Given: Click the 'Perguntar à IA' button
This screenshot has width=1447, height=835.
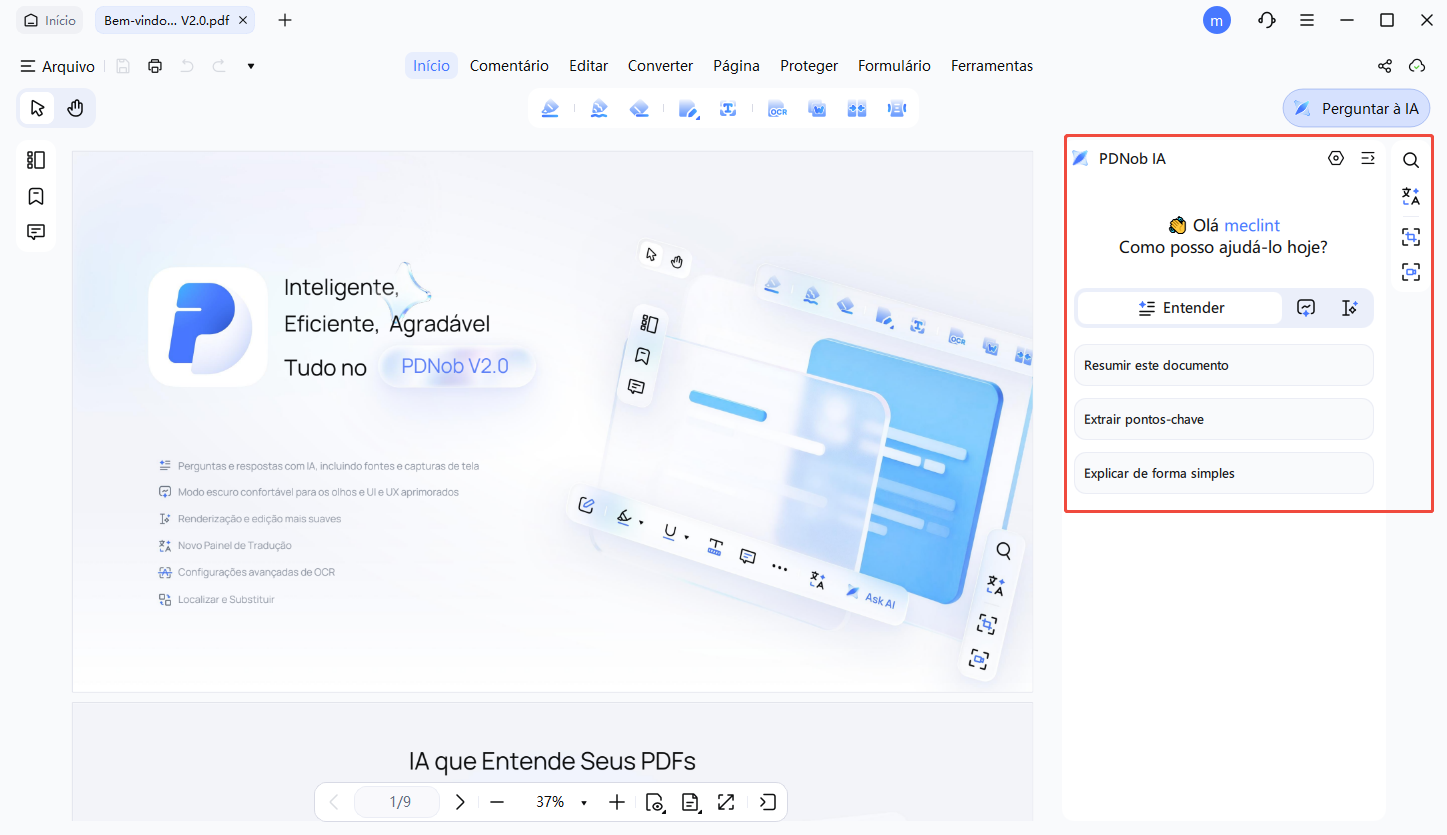Looking at the screenshot, I should click(1356, 107).
